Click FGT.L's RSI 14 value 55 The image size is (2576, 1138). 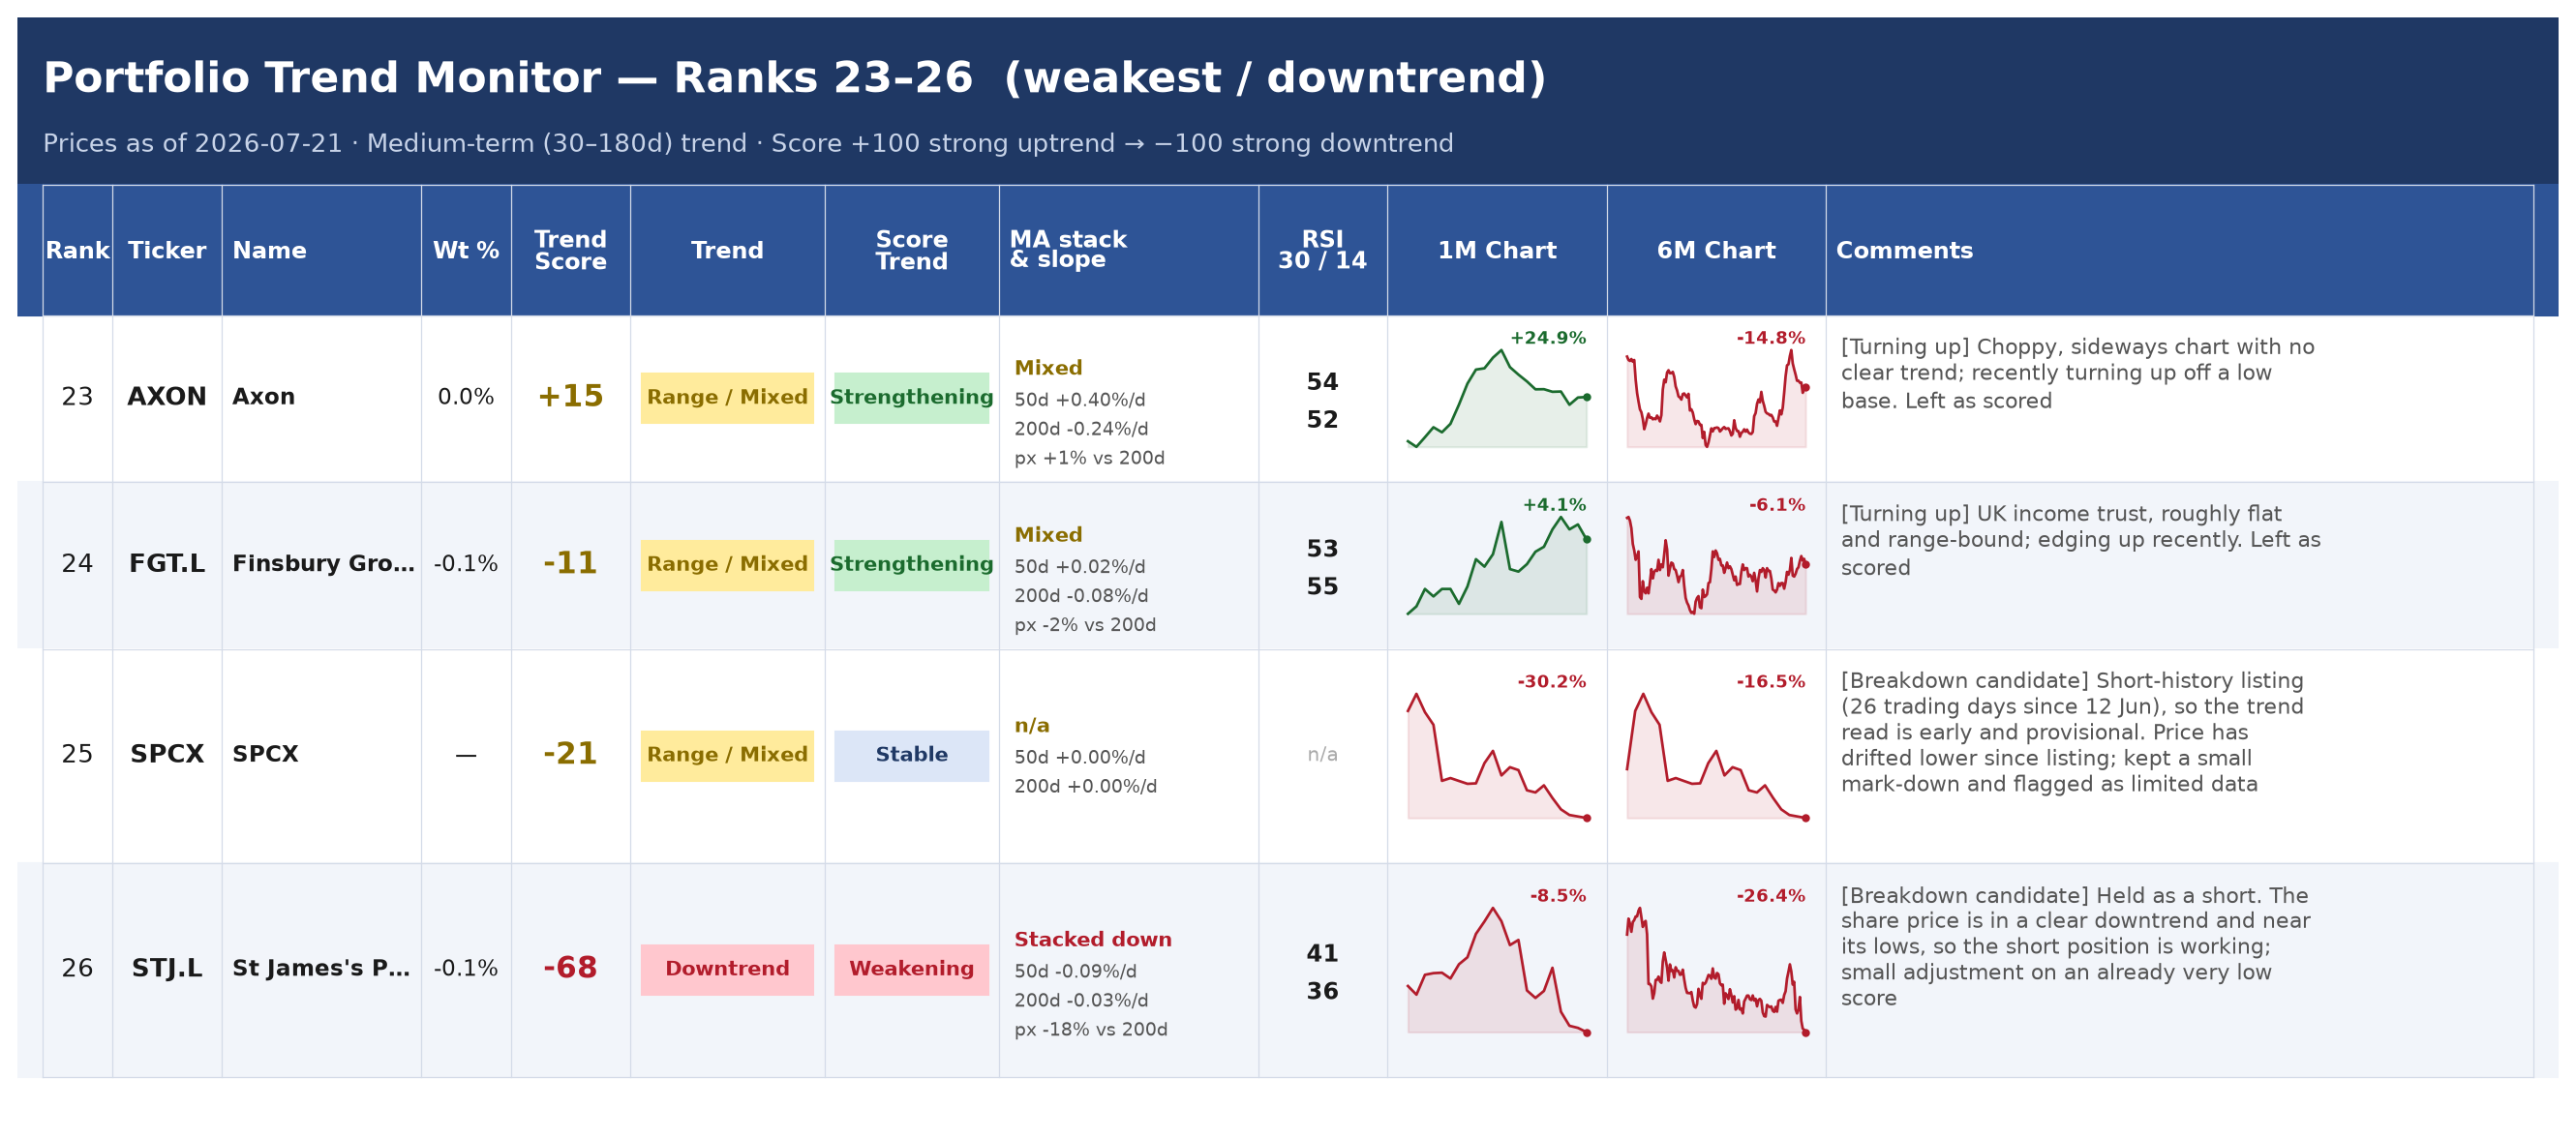1322,586
